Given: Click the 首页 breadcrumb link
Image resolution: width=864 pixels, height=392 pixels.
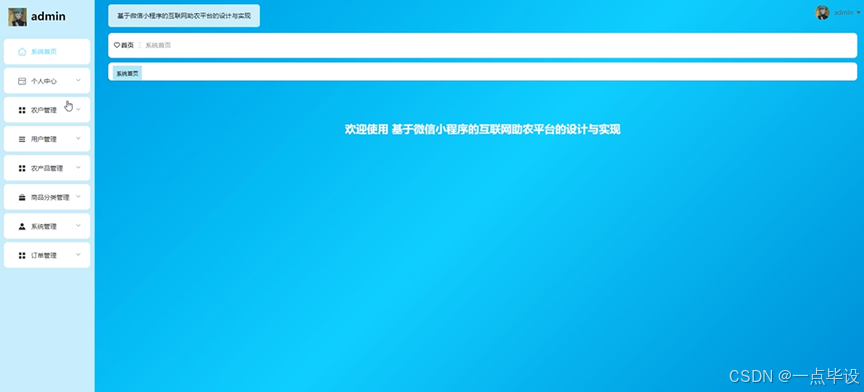Looking at the screenshot, I should tap(127, 45).
